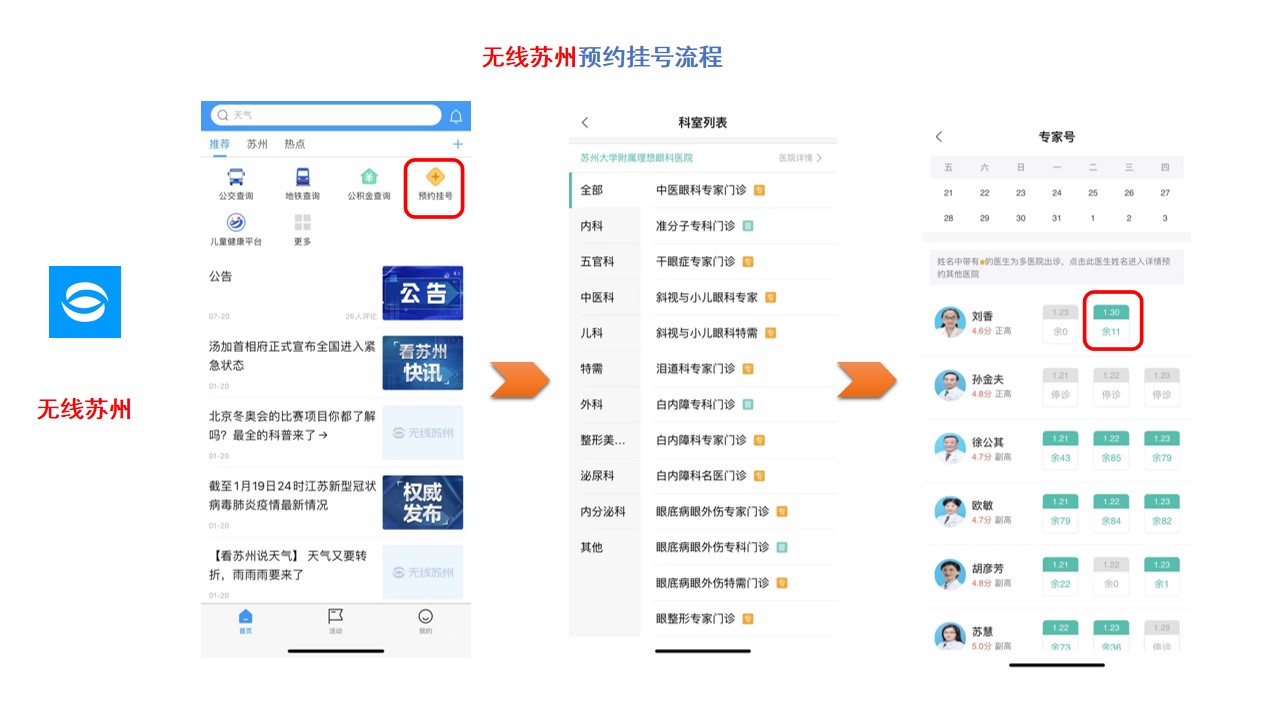Select 儿科 department category

coord(604,333)
